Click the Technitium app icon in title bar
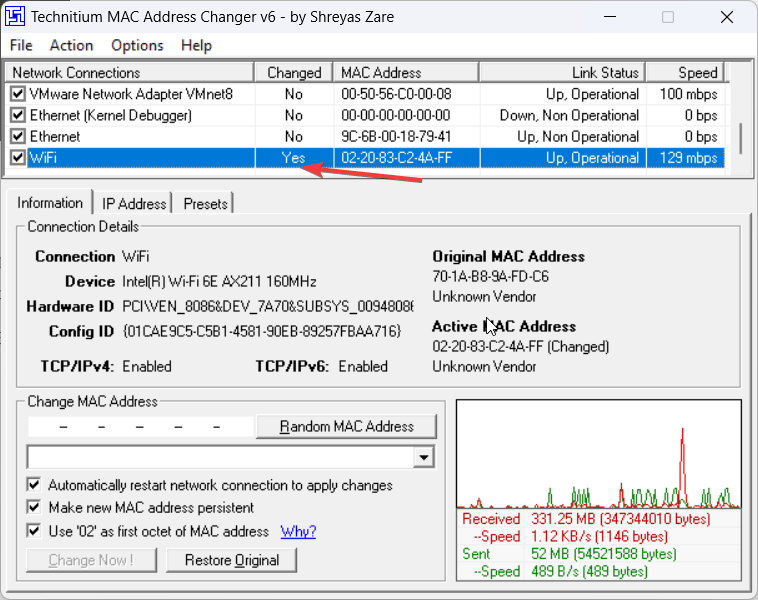 (x=15, y=16)
